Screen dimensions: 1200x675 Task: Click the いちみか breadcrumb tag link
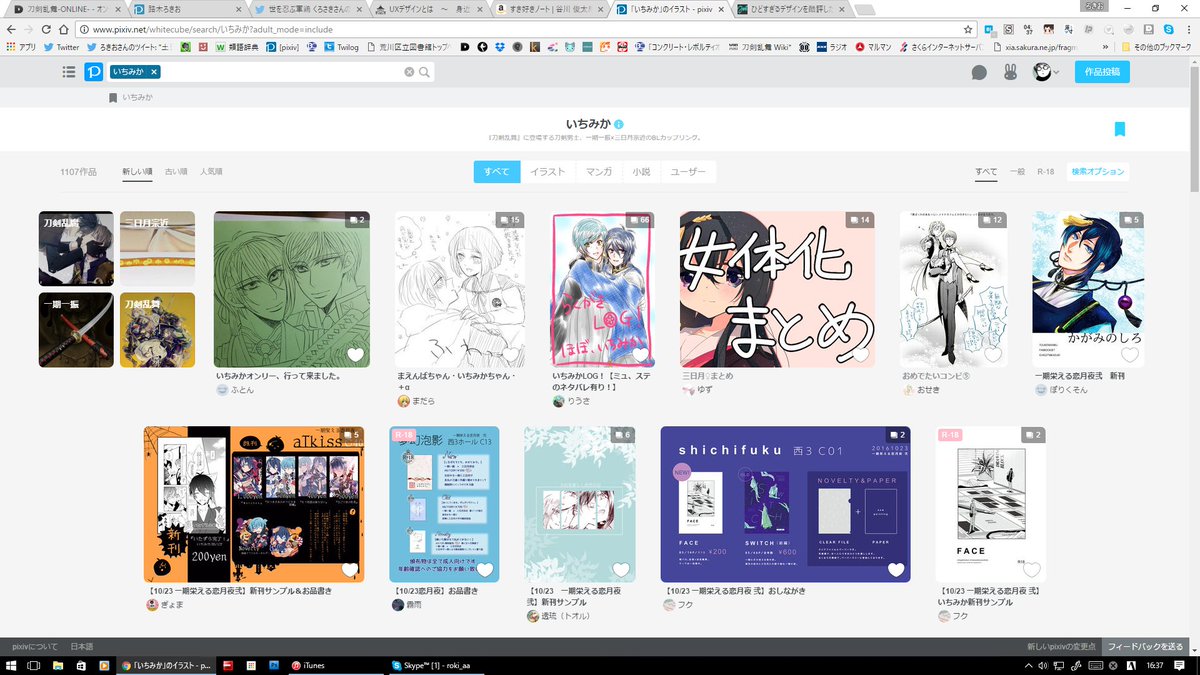pyautogui.click(x=136, y=98)
